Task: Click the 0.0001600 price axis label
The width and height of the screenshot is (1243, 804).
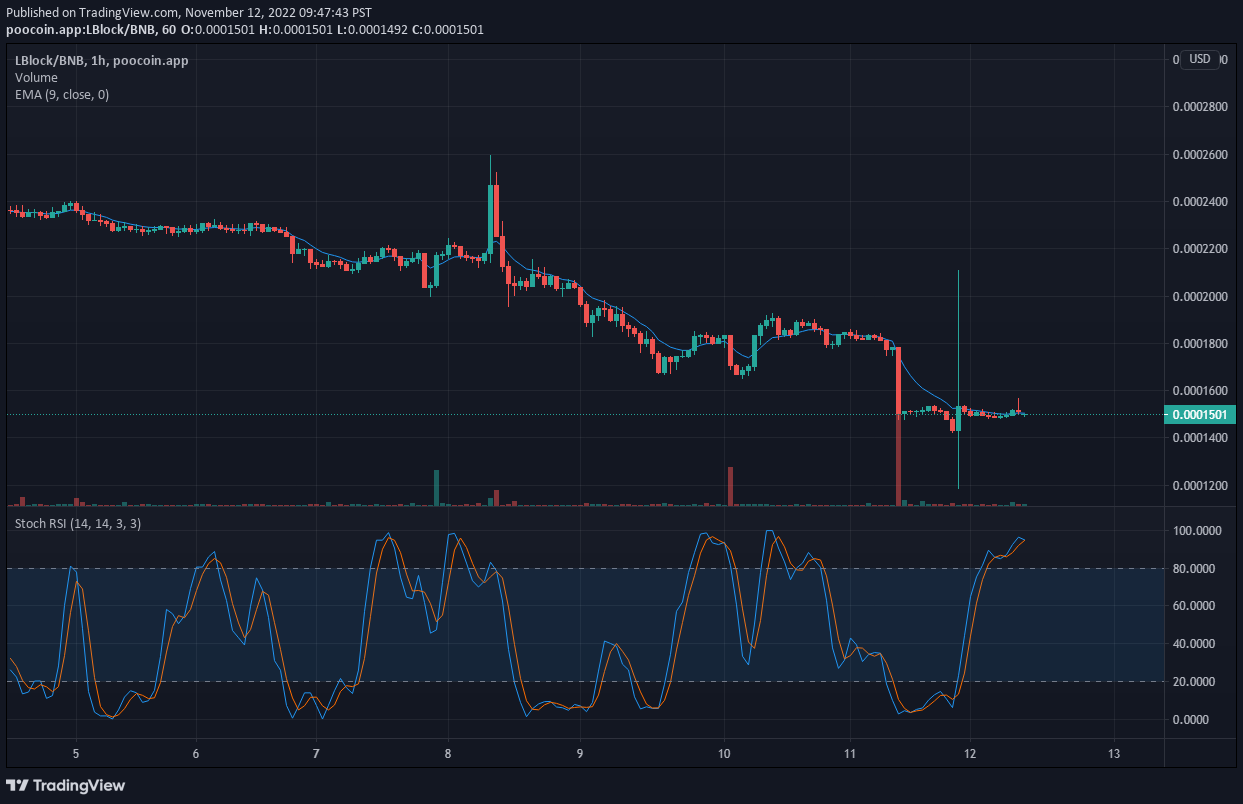Action: [1200, 391]
